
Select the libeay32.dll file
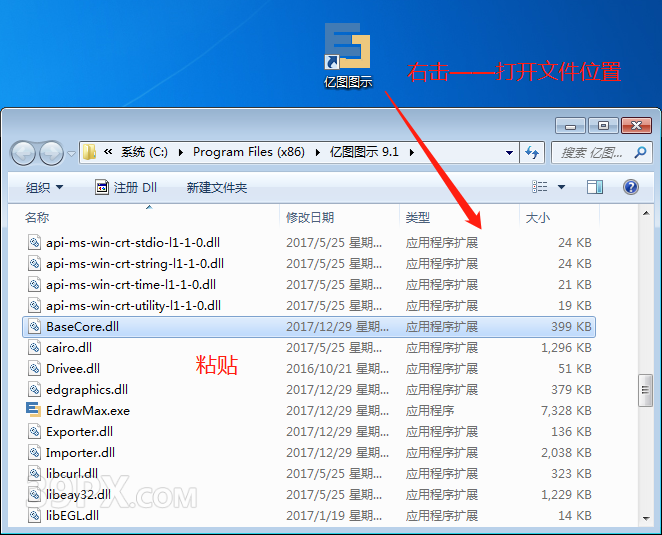(x=78, y=495)
